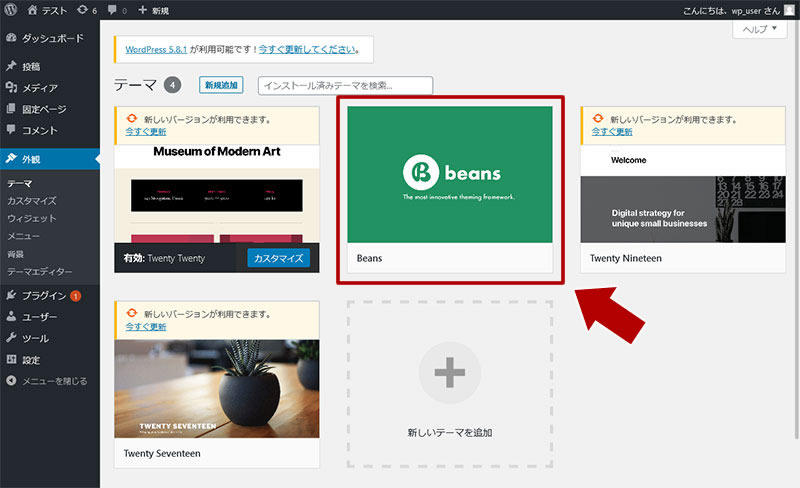Click the 新しいテーマを追加 label
This screenshot has width=800, height=488.
coord(449,432)
